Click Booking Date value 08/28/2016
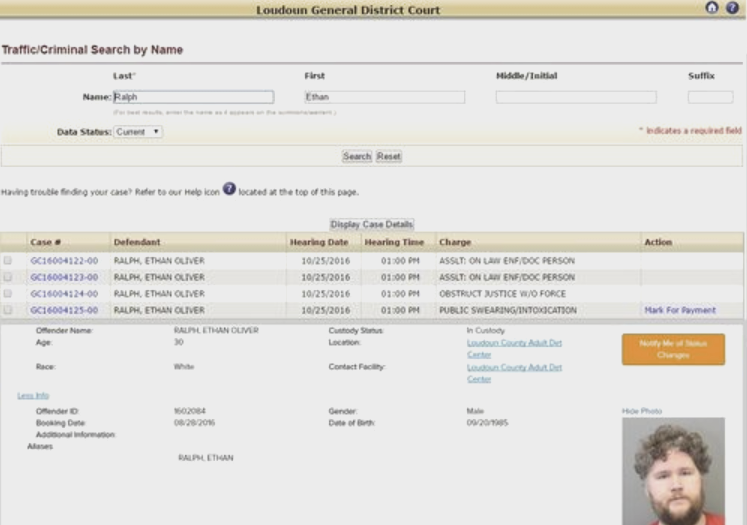This screenshot has width=747, height=525. 194,423
